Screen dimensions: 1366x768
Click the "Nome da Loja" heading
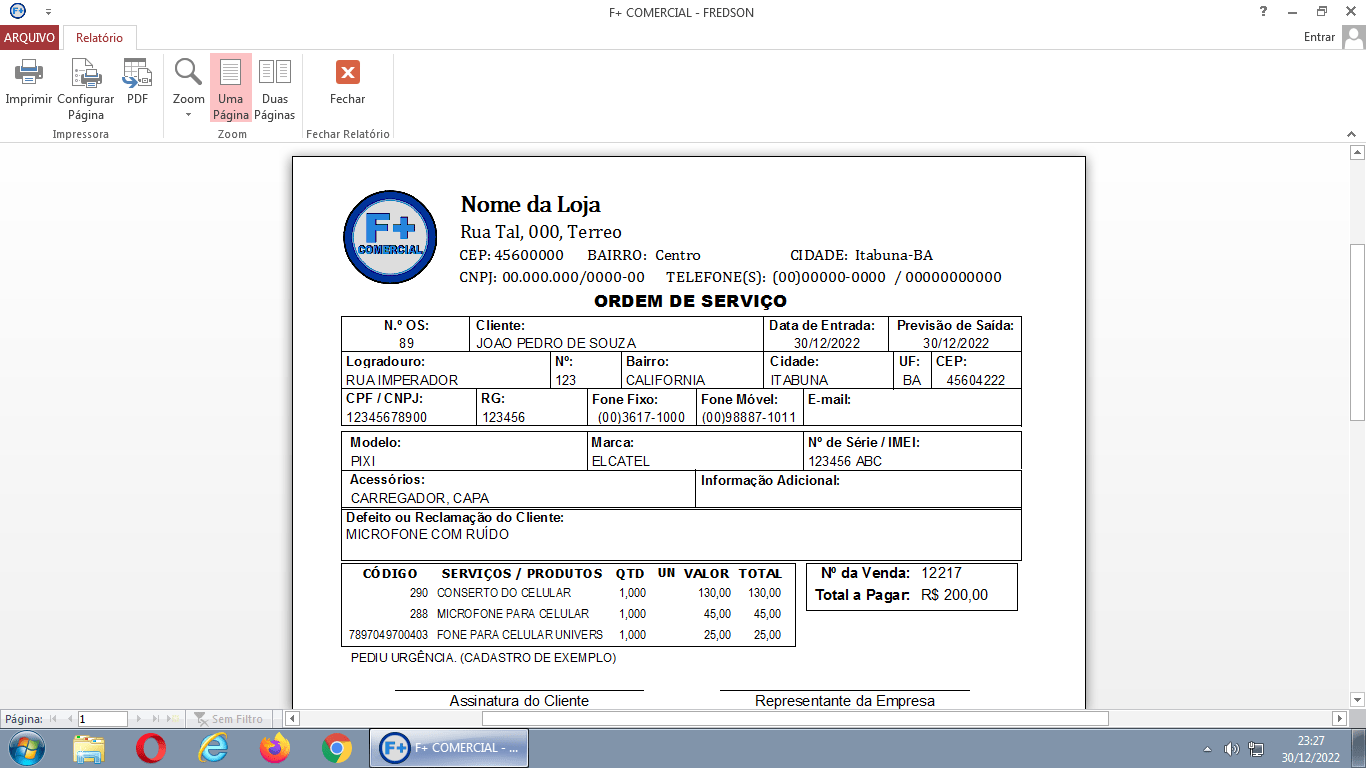[x=530, y=205]
